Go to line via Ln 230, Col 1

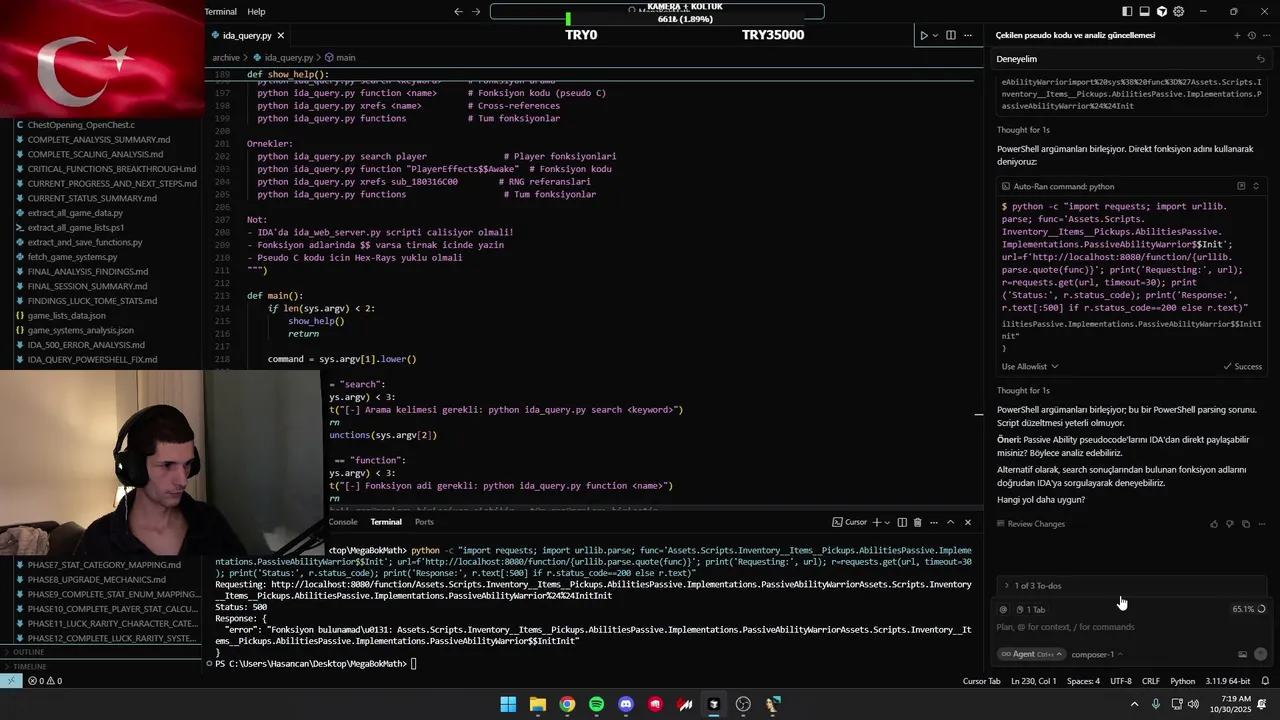click(x=1033, y=681)
